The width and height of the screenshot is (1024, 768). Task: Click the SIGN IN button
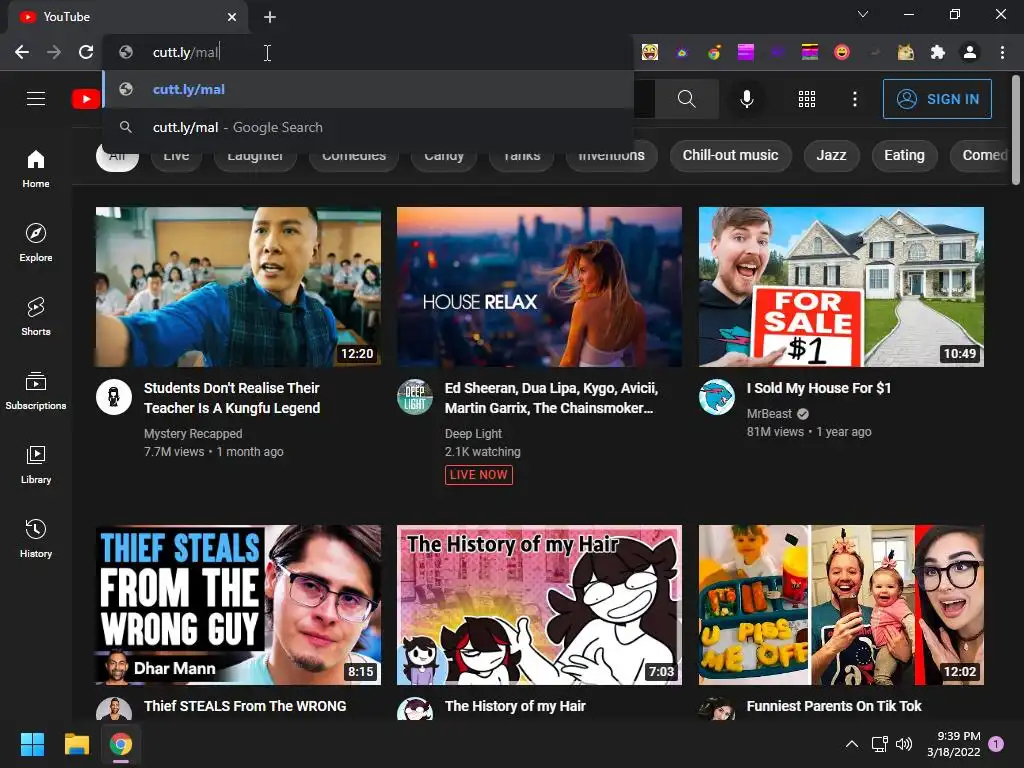[x=937, y=99]
